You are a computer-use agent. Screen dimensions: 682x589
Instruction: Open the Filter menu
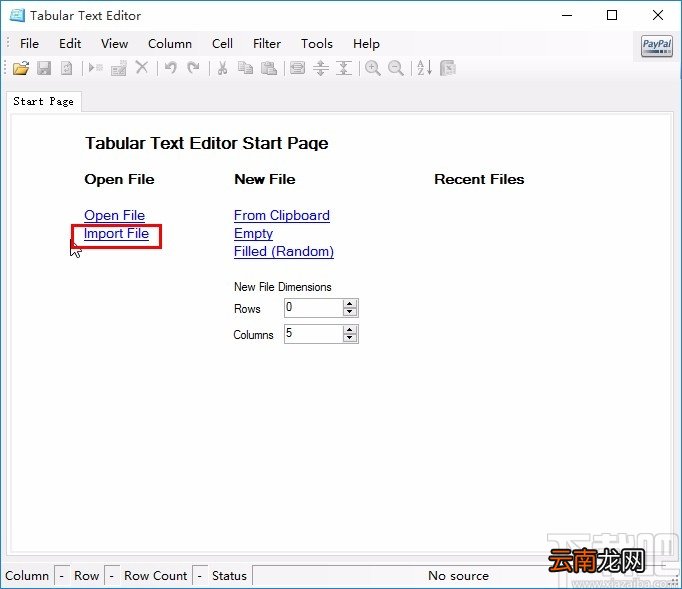tap(267, 44)
